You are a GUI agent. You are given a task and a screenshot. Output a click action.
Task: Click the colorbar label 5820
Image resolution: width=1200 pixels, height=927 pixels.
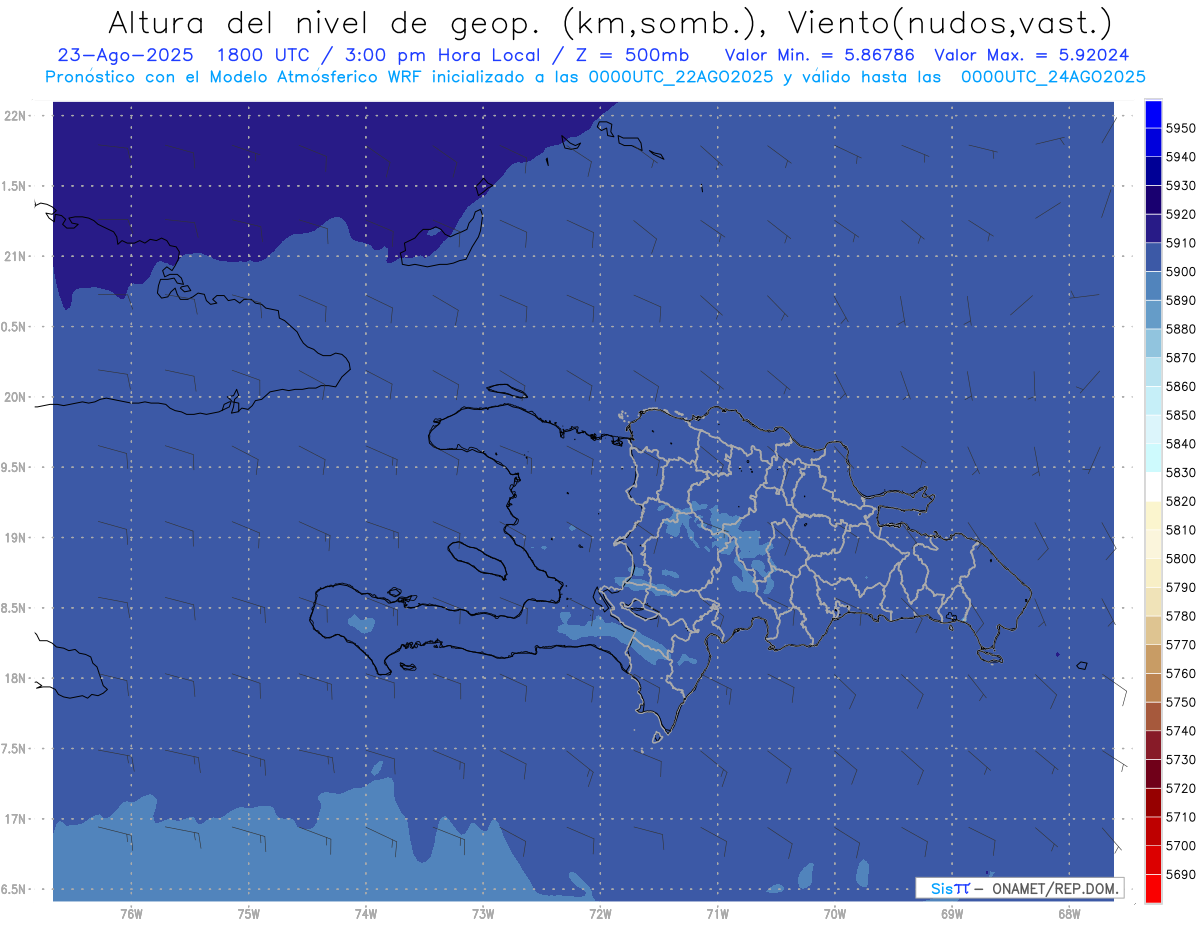[x=1181, y=501]
